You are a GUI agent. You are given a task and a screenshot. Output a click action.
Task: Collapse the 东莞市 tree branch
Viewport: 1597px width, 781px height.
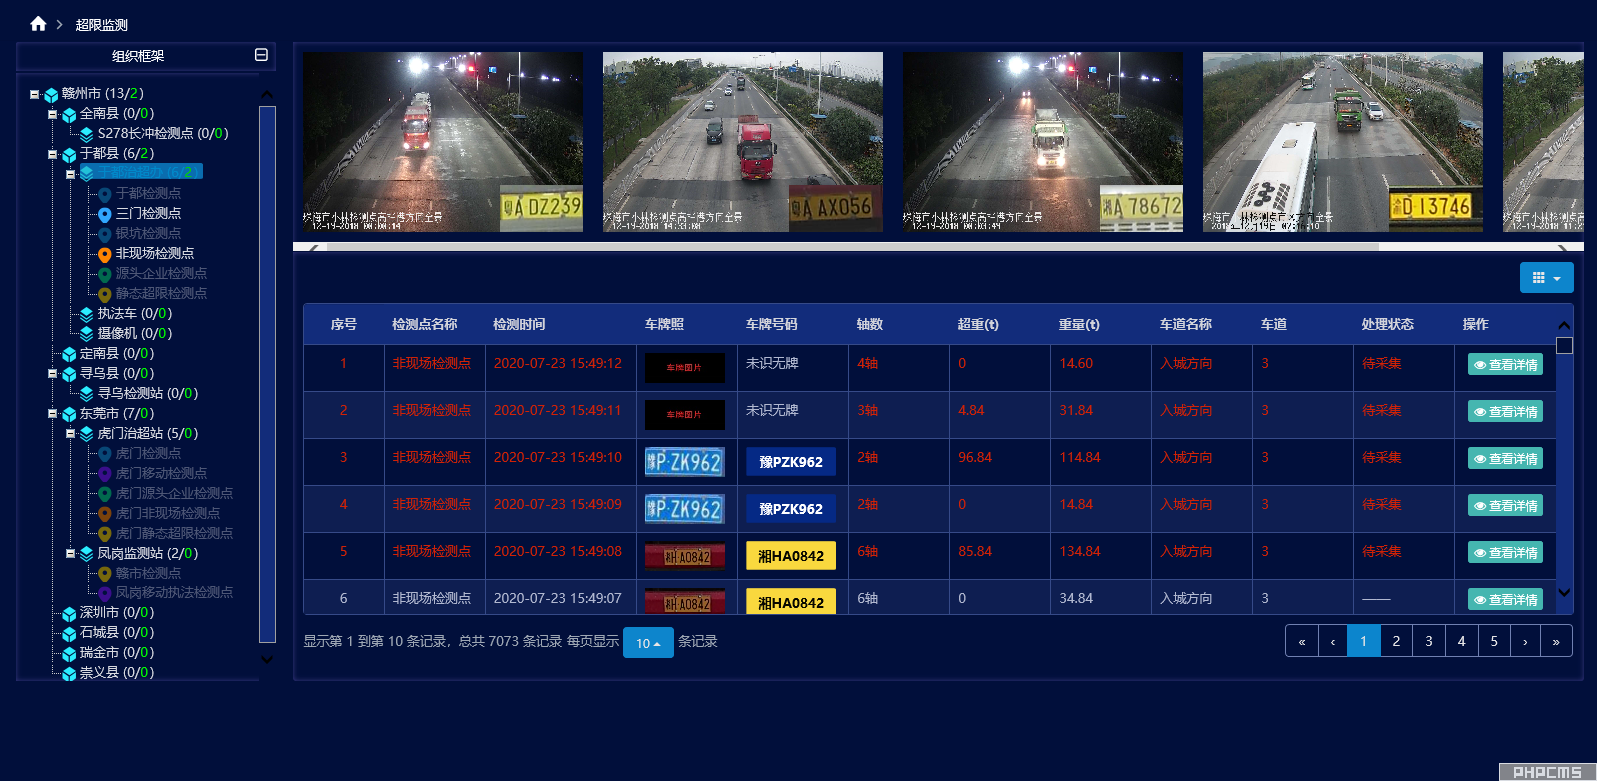click(52, 413)
